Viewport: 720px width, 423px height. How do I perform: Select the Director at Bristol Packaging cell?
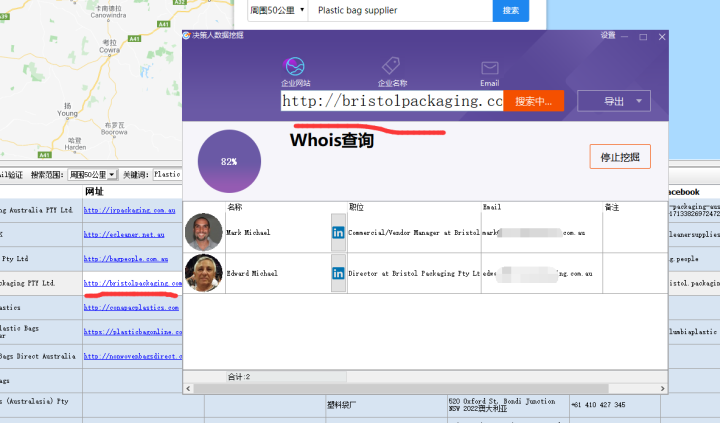click(x=414, y=273)
